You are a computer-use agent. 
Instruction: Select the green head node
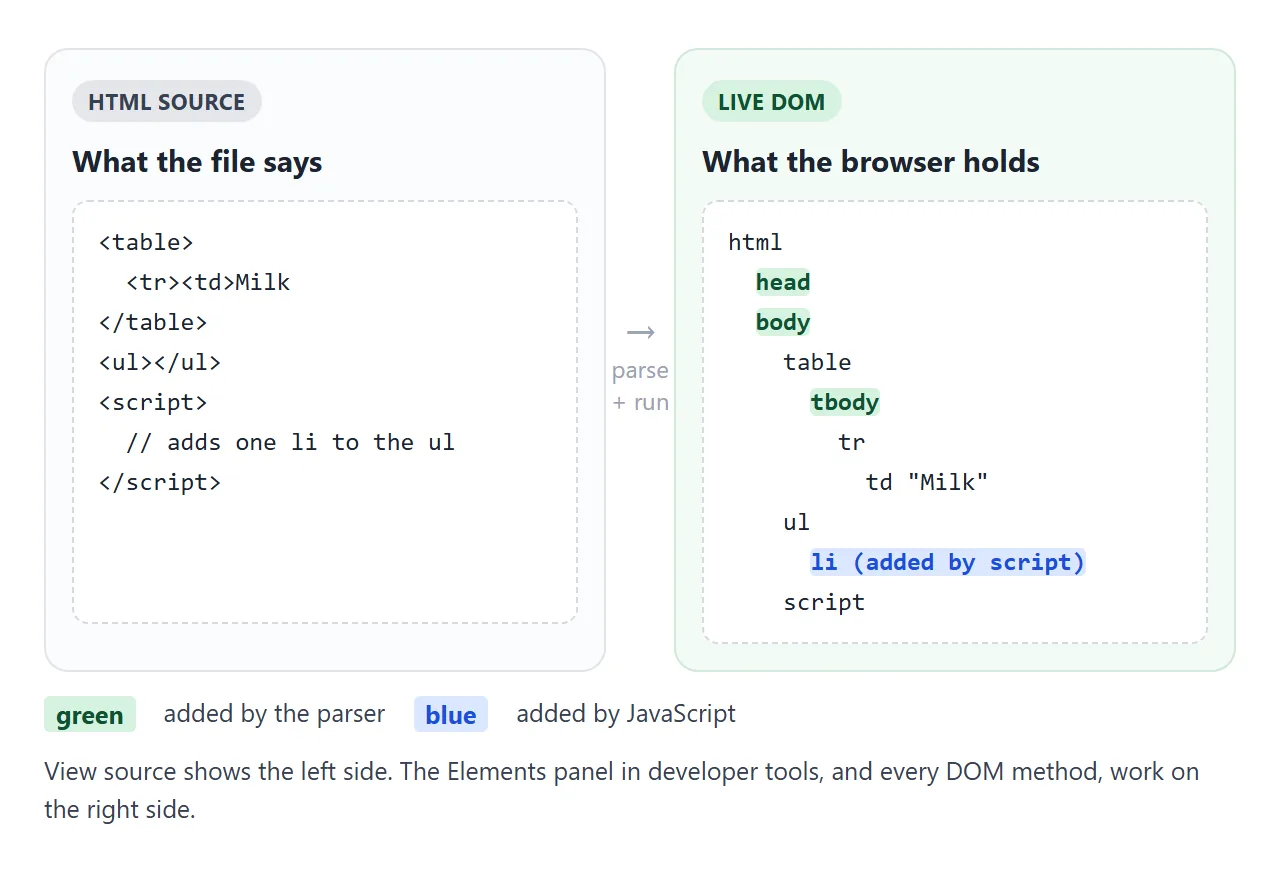pos(783,283)
